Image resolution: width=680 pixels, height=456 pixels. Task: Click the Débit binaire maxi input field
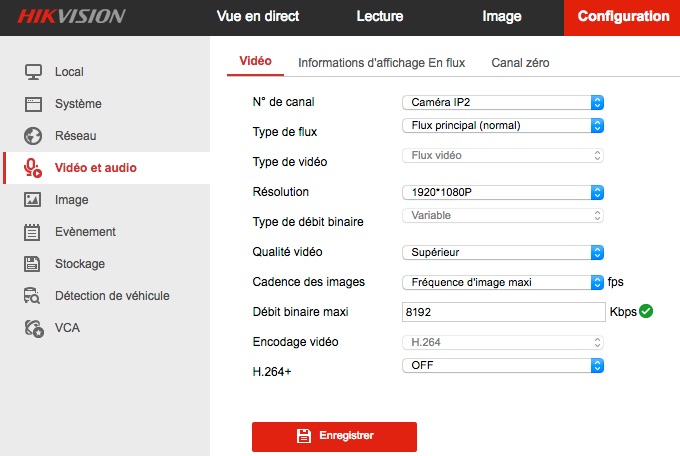503,312
